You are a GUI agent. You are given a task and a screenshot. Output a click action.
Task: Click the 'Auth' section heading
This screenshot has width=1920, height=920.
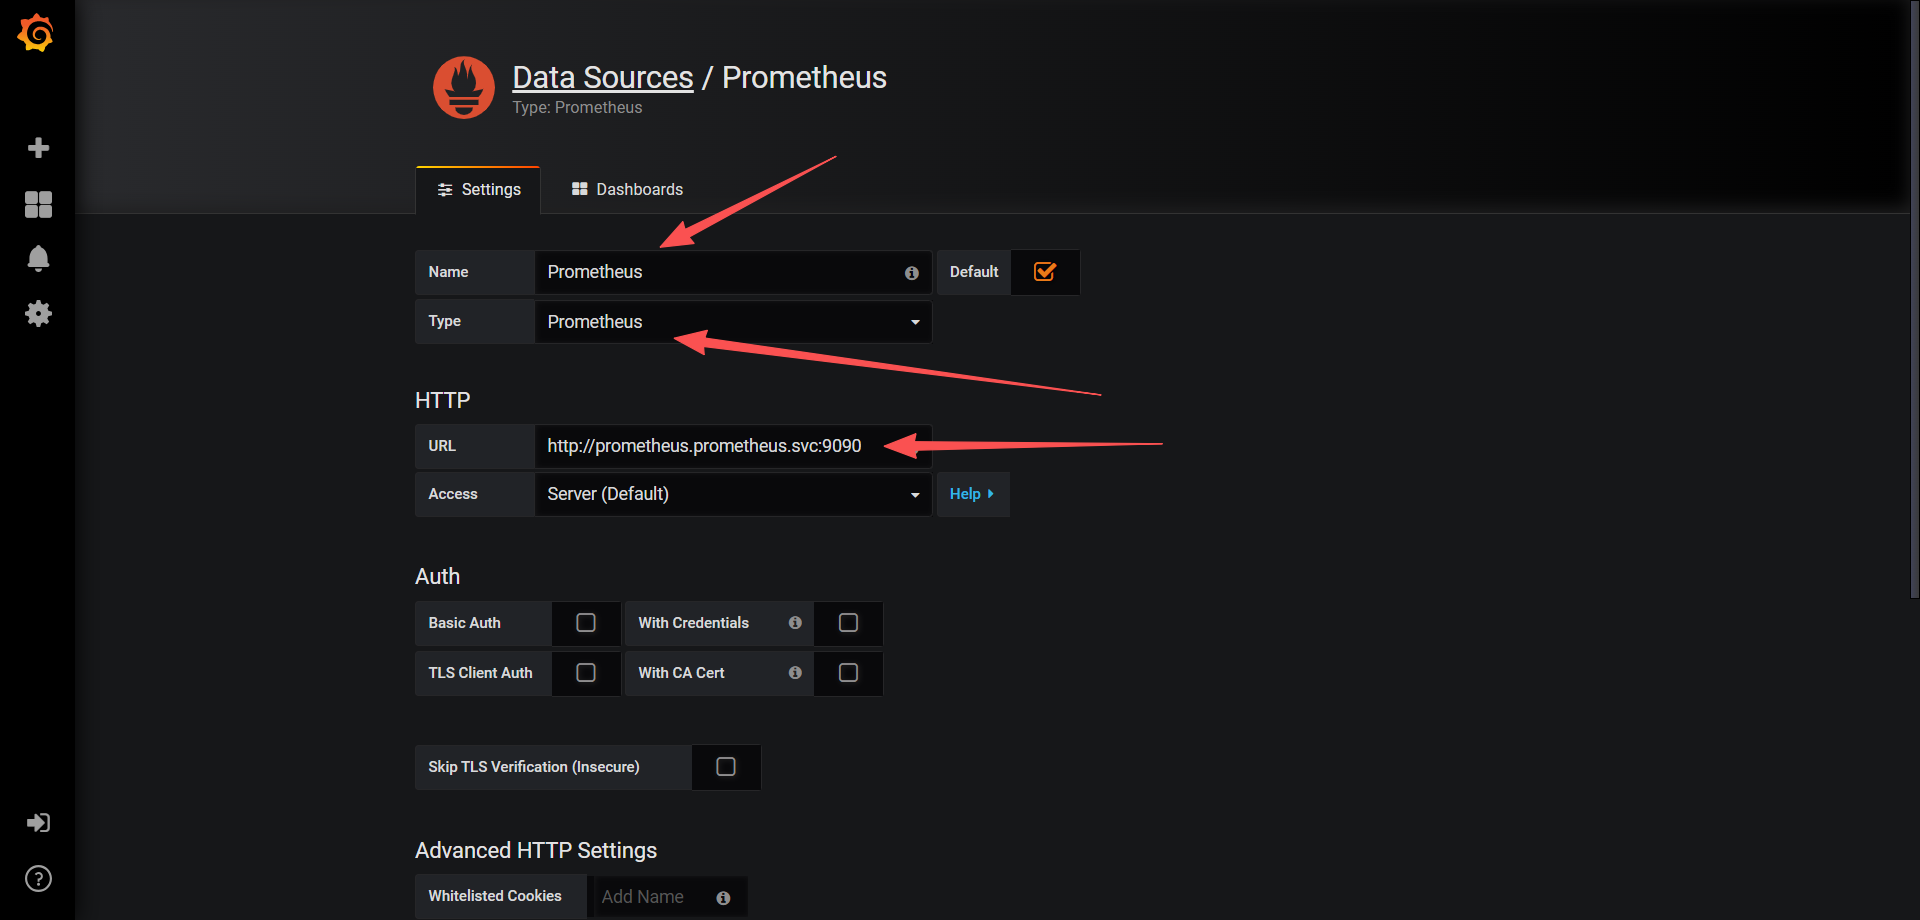[x=437, y=576]
